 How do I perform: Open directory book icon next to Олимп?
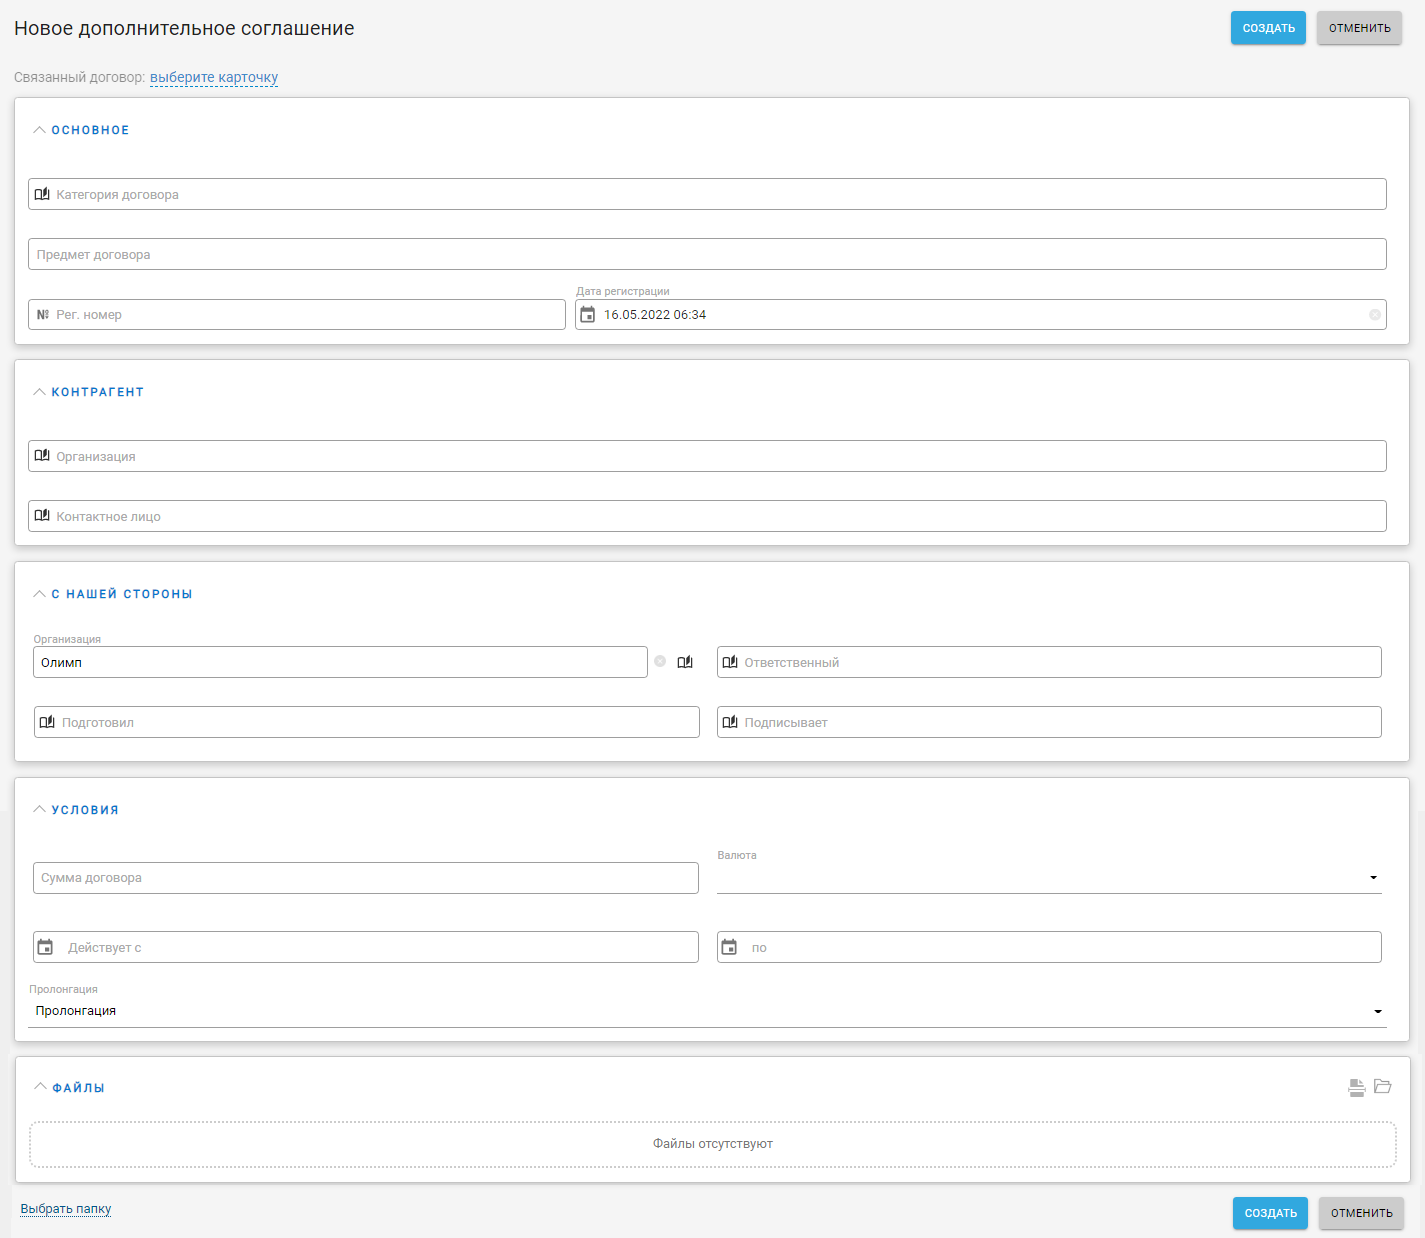pyautogui.click(x=685, y=662)
